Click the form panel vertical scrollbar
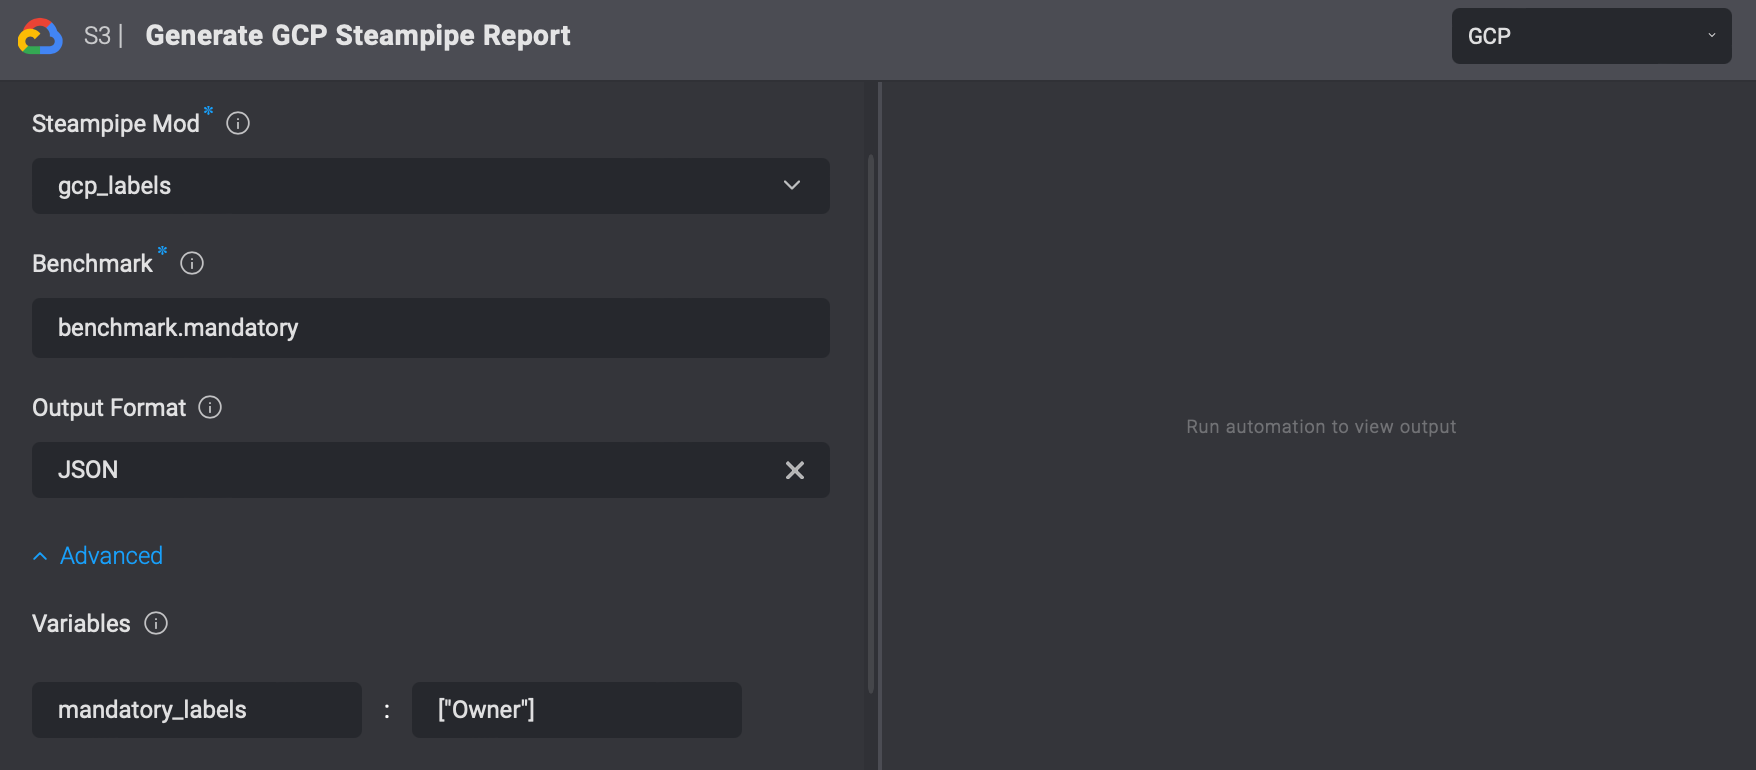The image size is (1756, 770). (871, 424)
